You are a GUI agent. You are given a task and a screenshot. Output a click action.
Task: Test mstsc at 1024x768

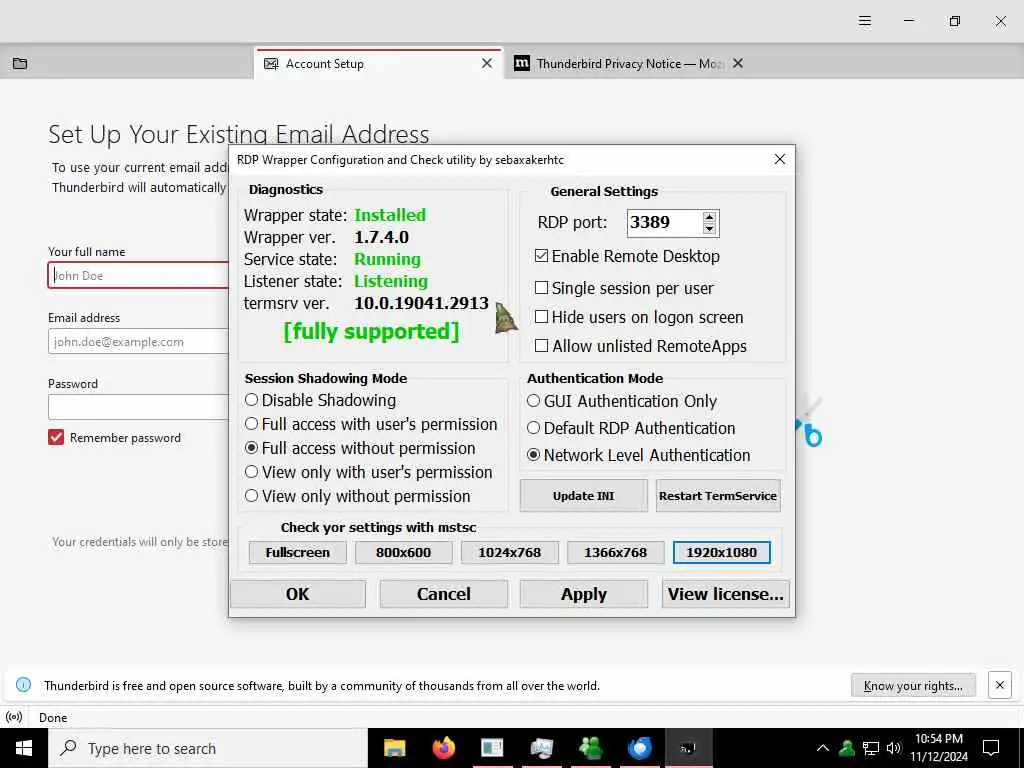(x=509, y=552)
